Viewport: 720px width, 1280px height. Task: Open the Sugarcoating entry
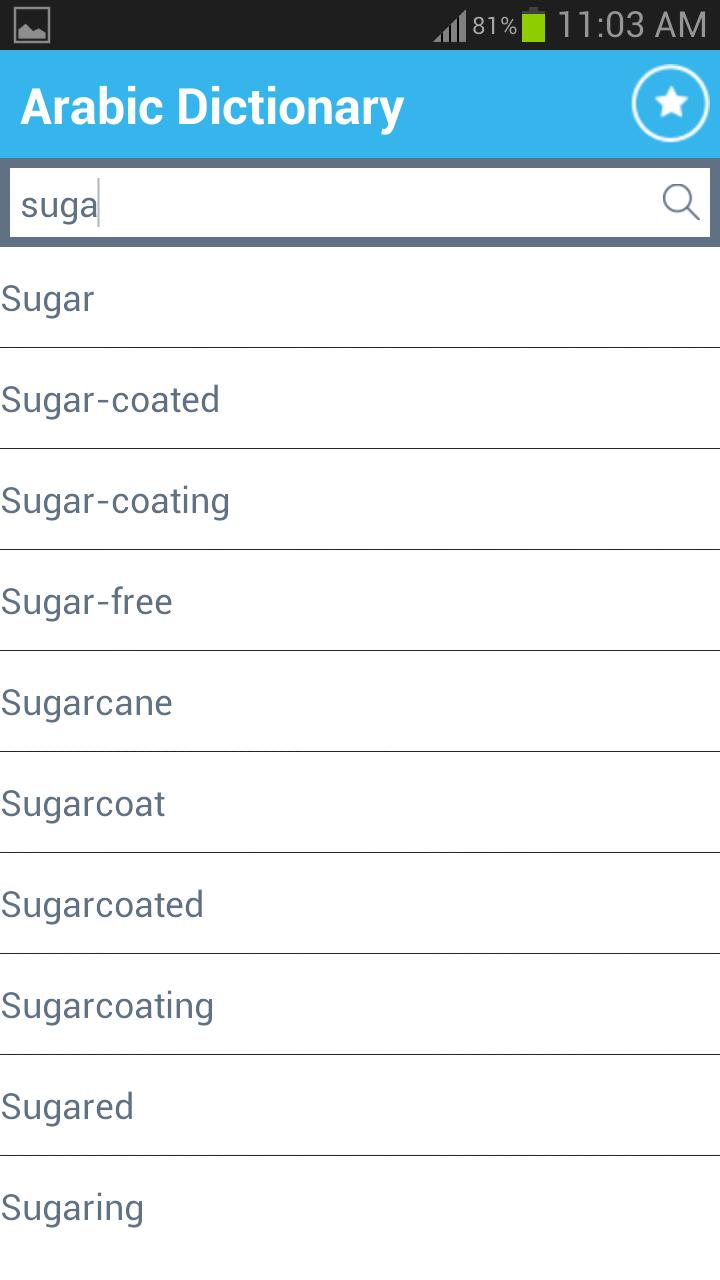coord(360,1005)
